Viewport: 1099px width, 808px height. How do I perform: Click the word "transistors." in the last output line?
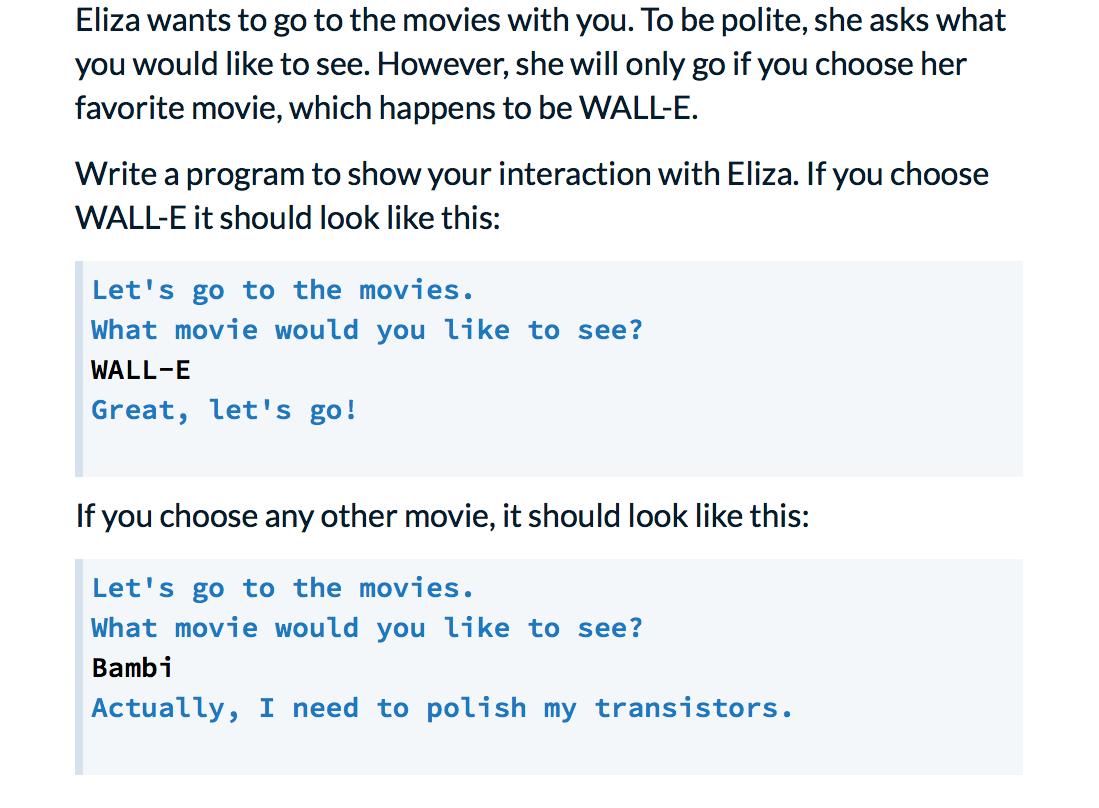[x=694, y=708]
